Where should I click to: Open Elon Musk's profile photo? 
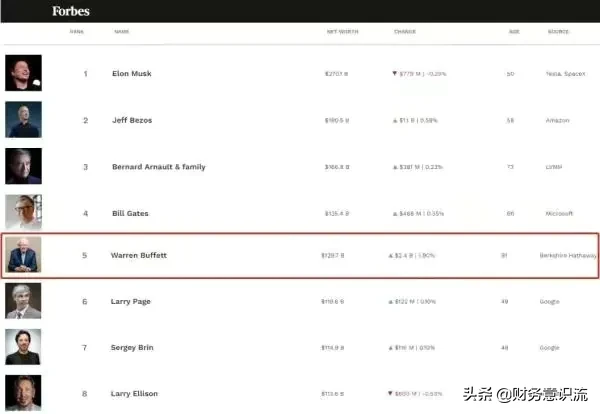23,73
